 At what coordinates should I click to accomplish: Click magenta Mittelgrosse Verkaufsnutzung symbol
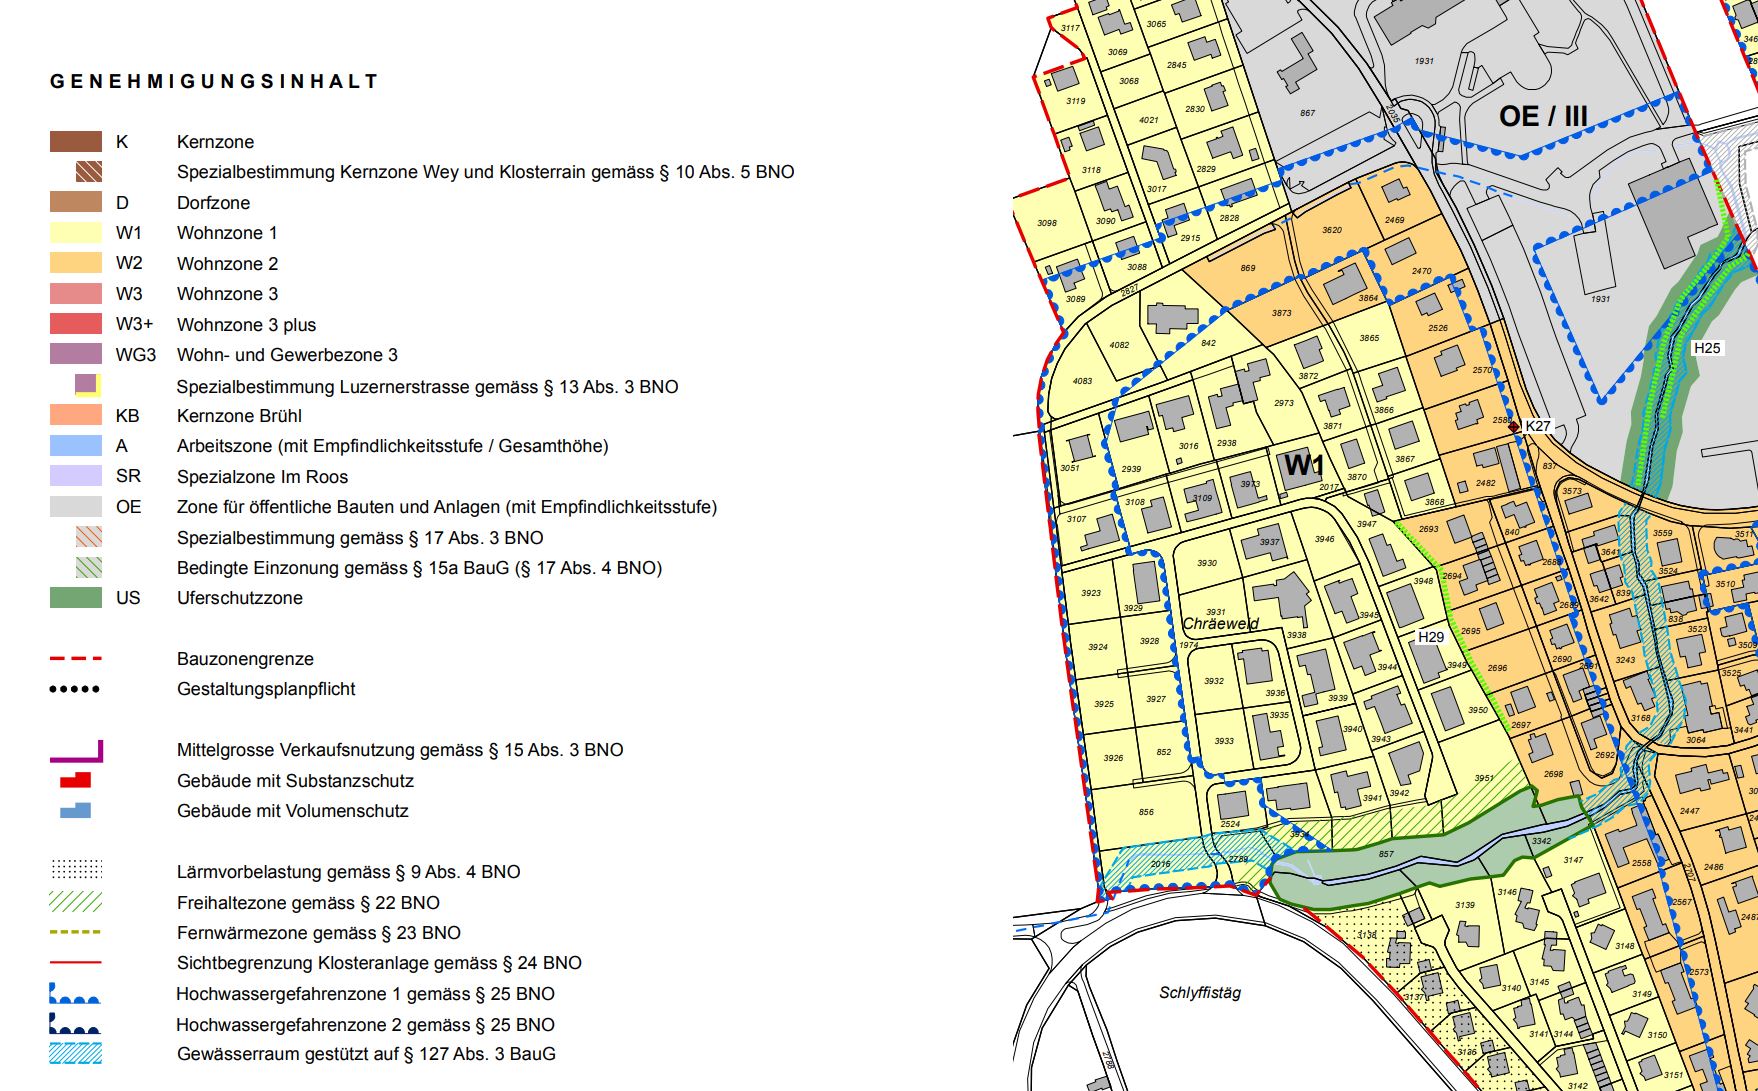[76, 751]
